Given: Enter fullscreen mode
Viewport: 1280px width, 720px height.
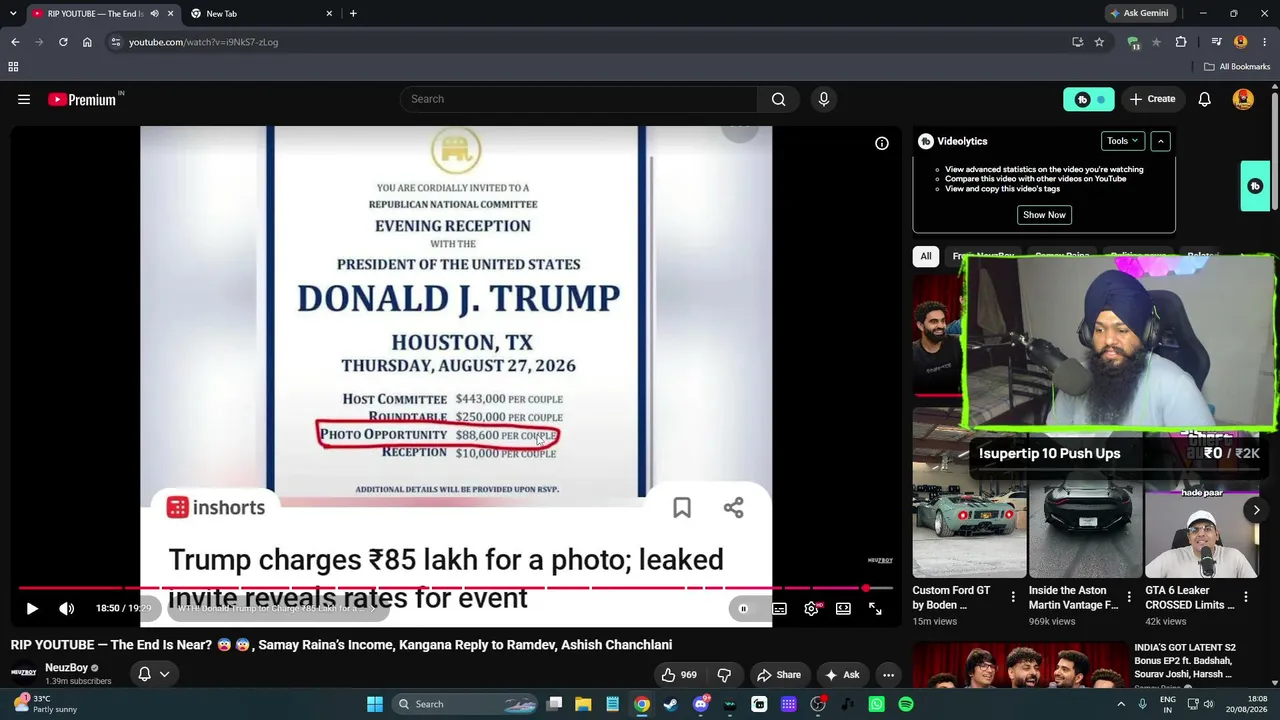Looking at the screenshot, I should (x=875, y=608).
